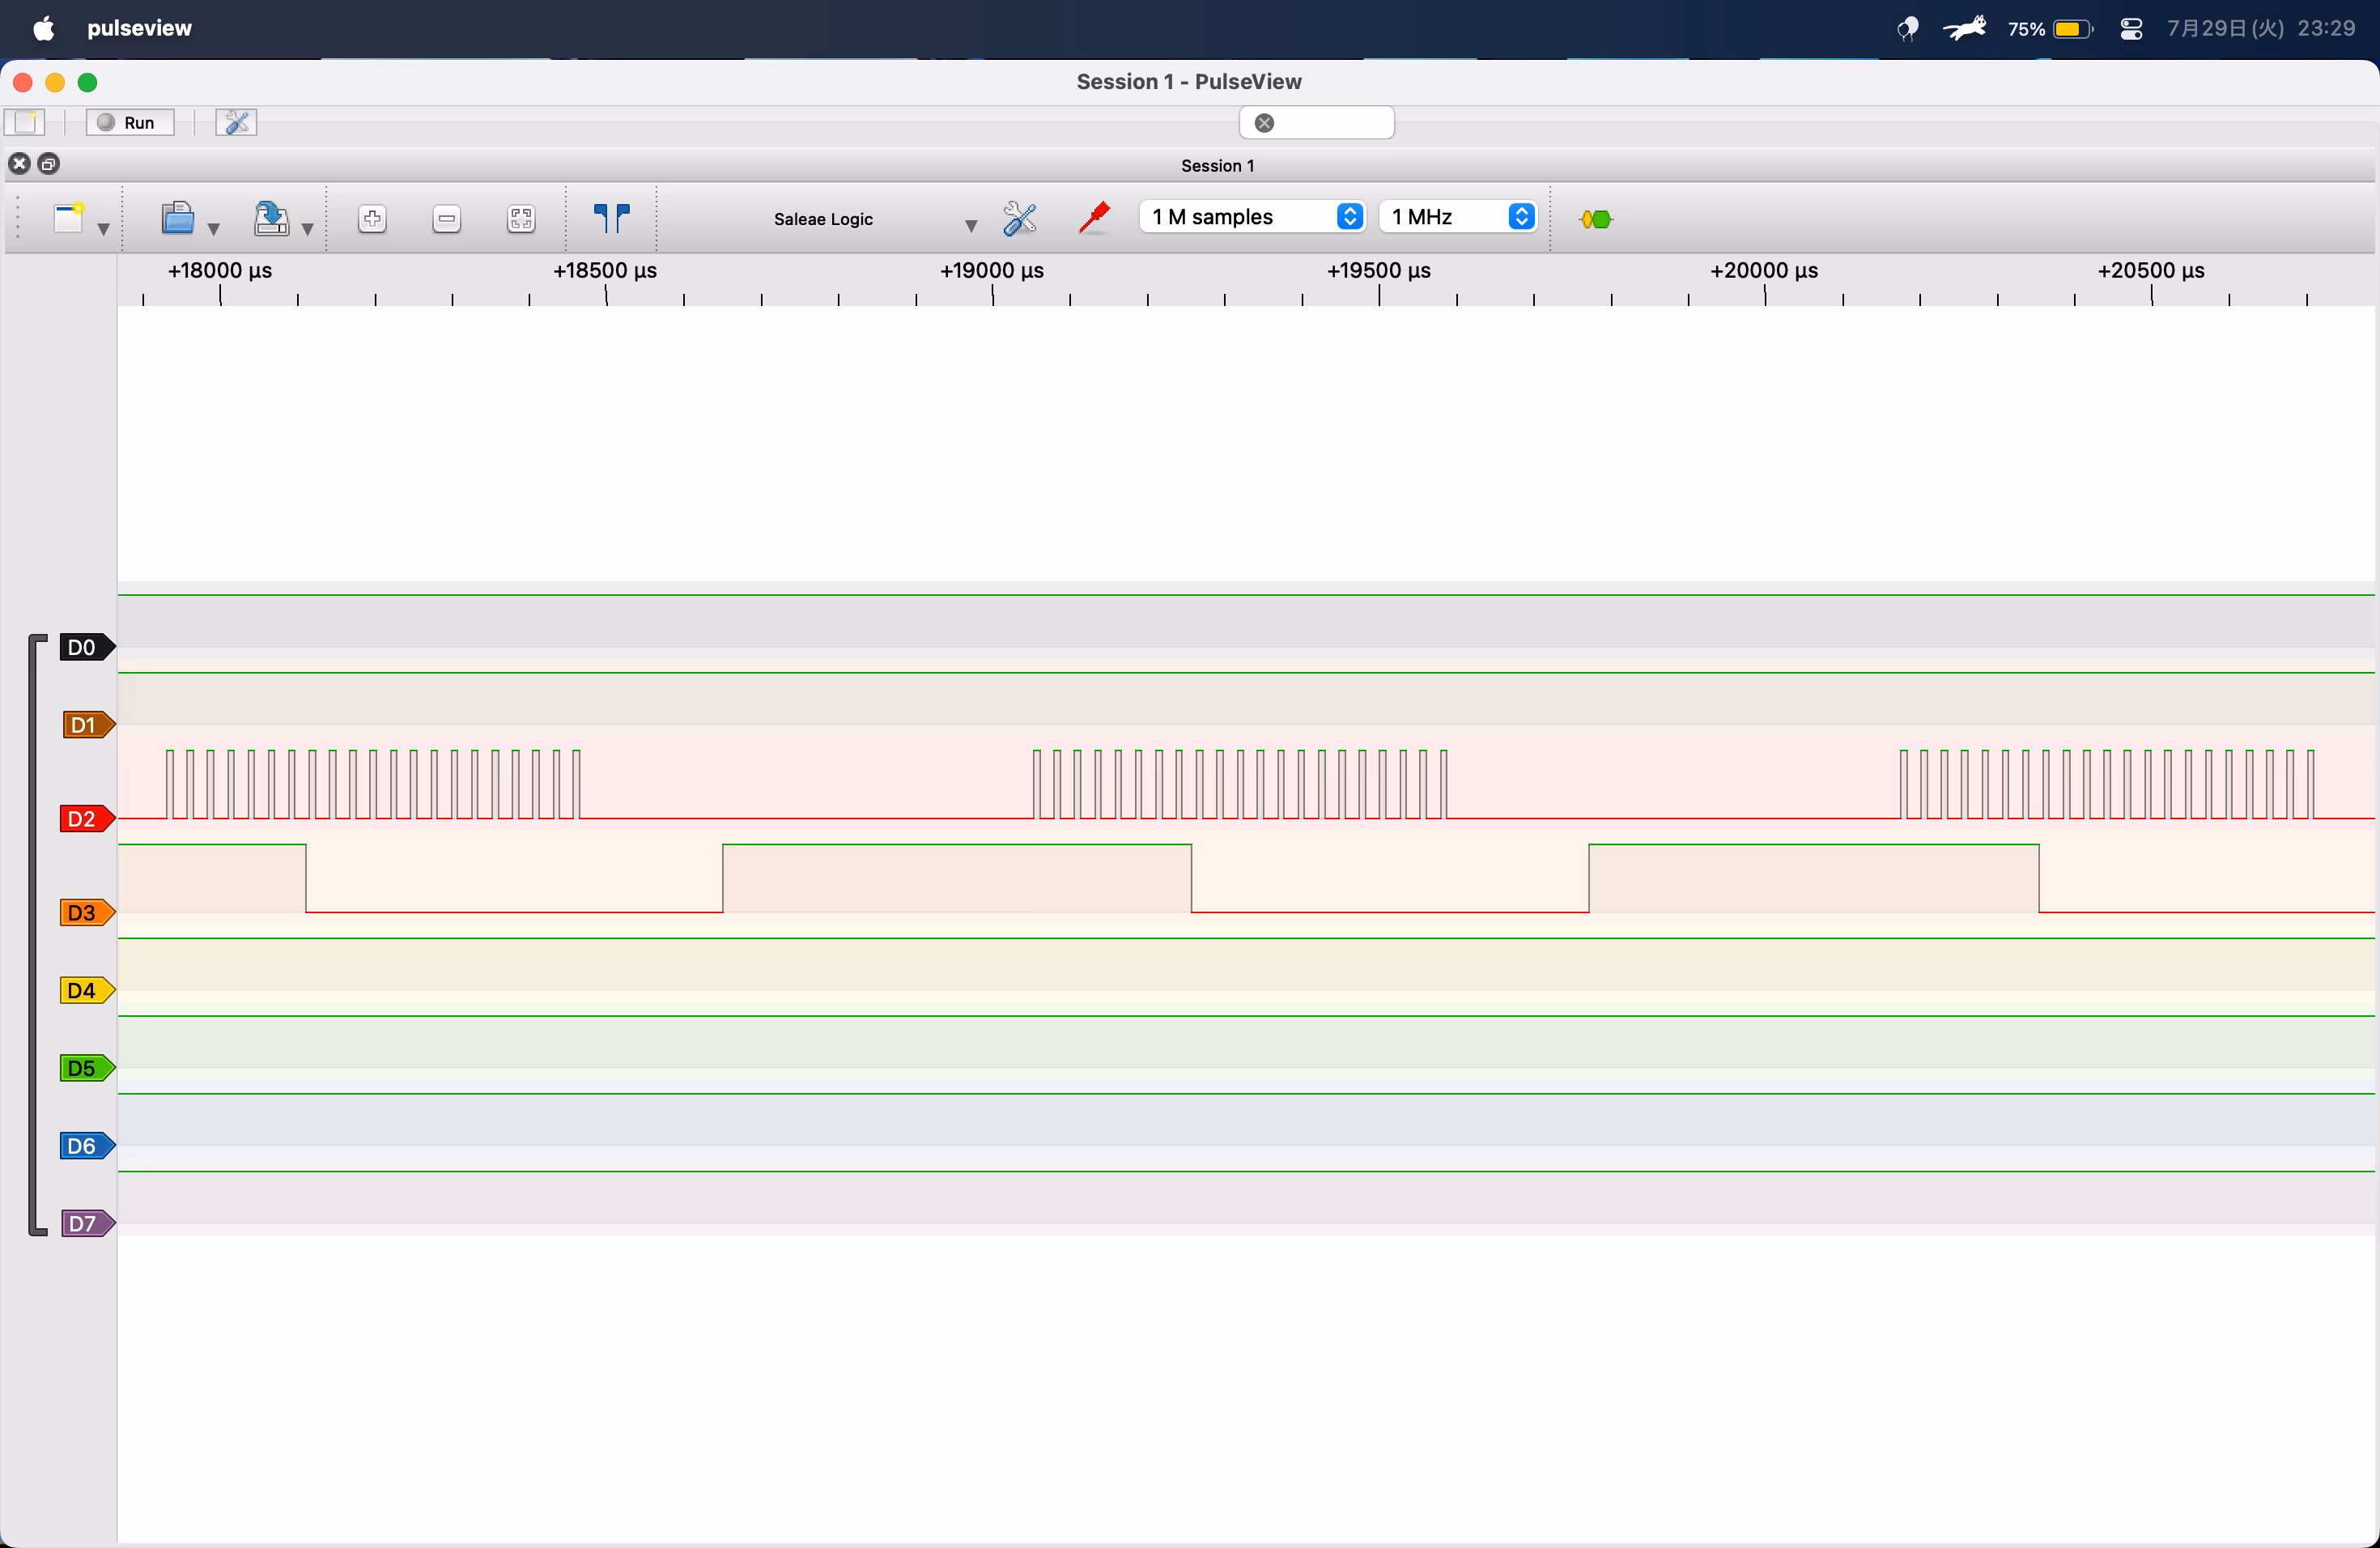
Task: Open macOS Control Center icon
Action: click(x=2131, y=29)
